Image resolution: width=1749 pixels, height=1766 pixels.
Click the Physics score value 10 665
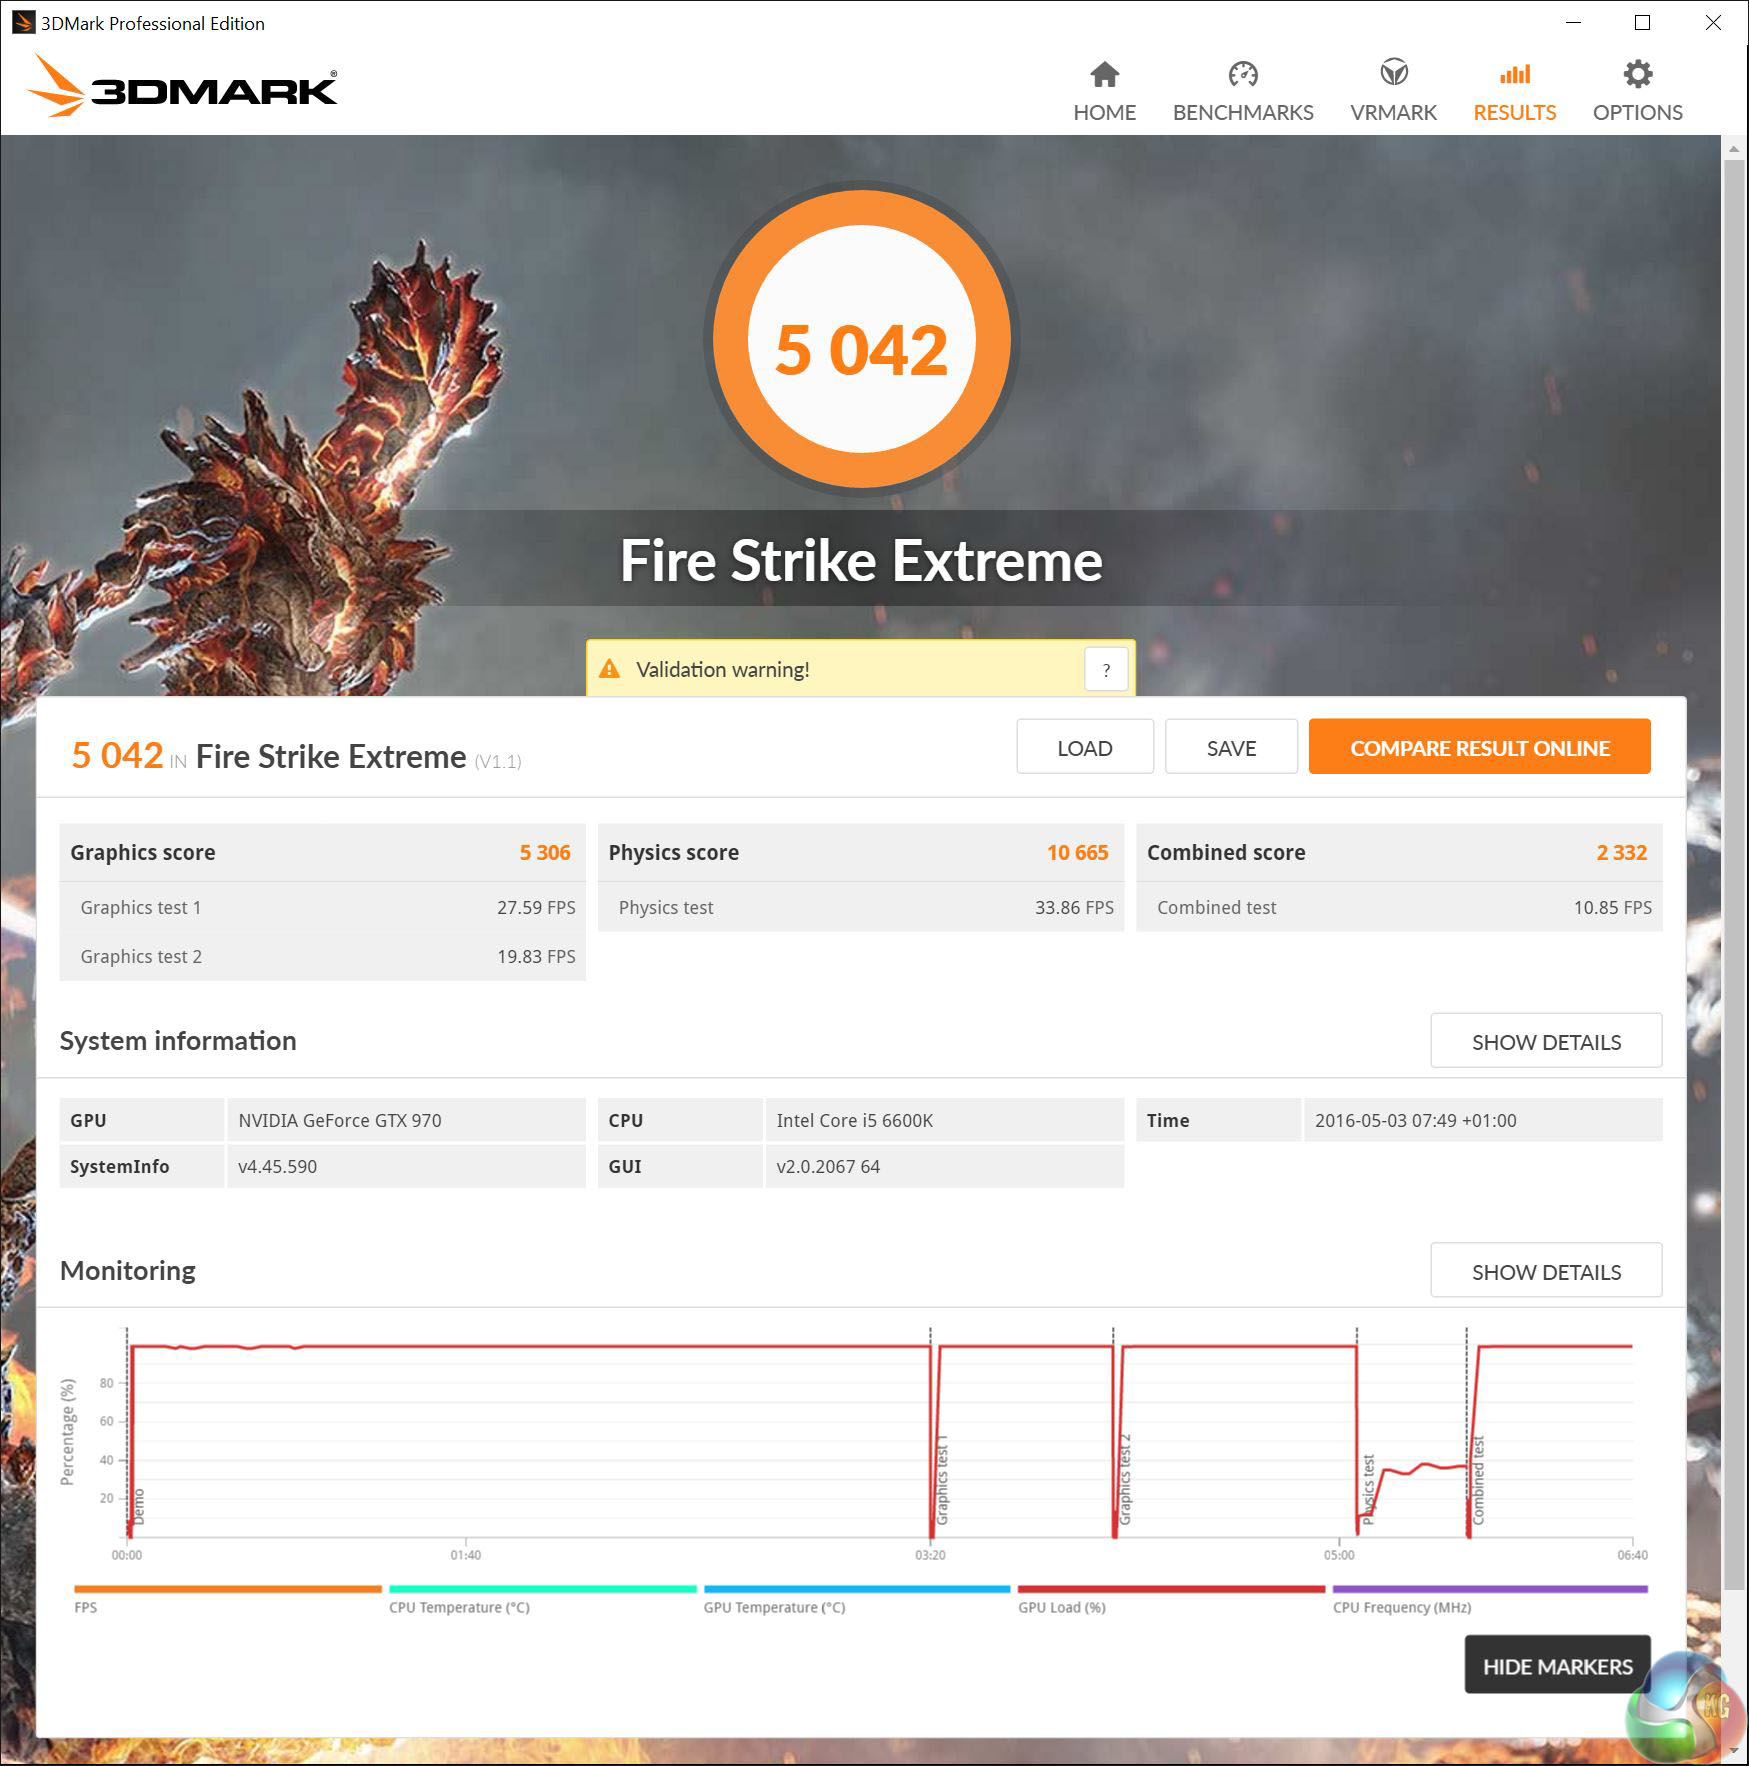pos(1077,852)
